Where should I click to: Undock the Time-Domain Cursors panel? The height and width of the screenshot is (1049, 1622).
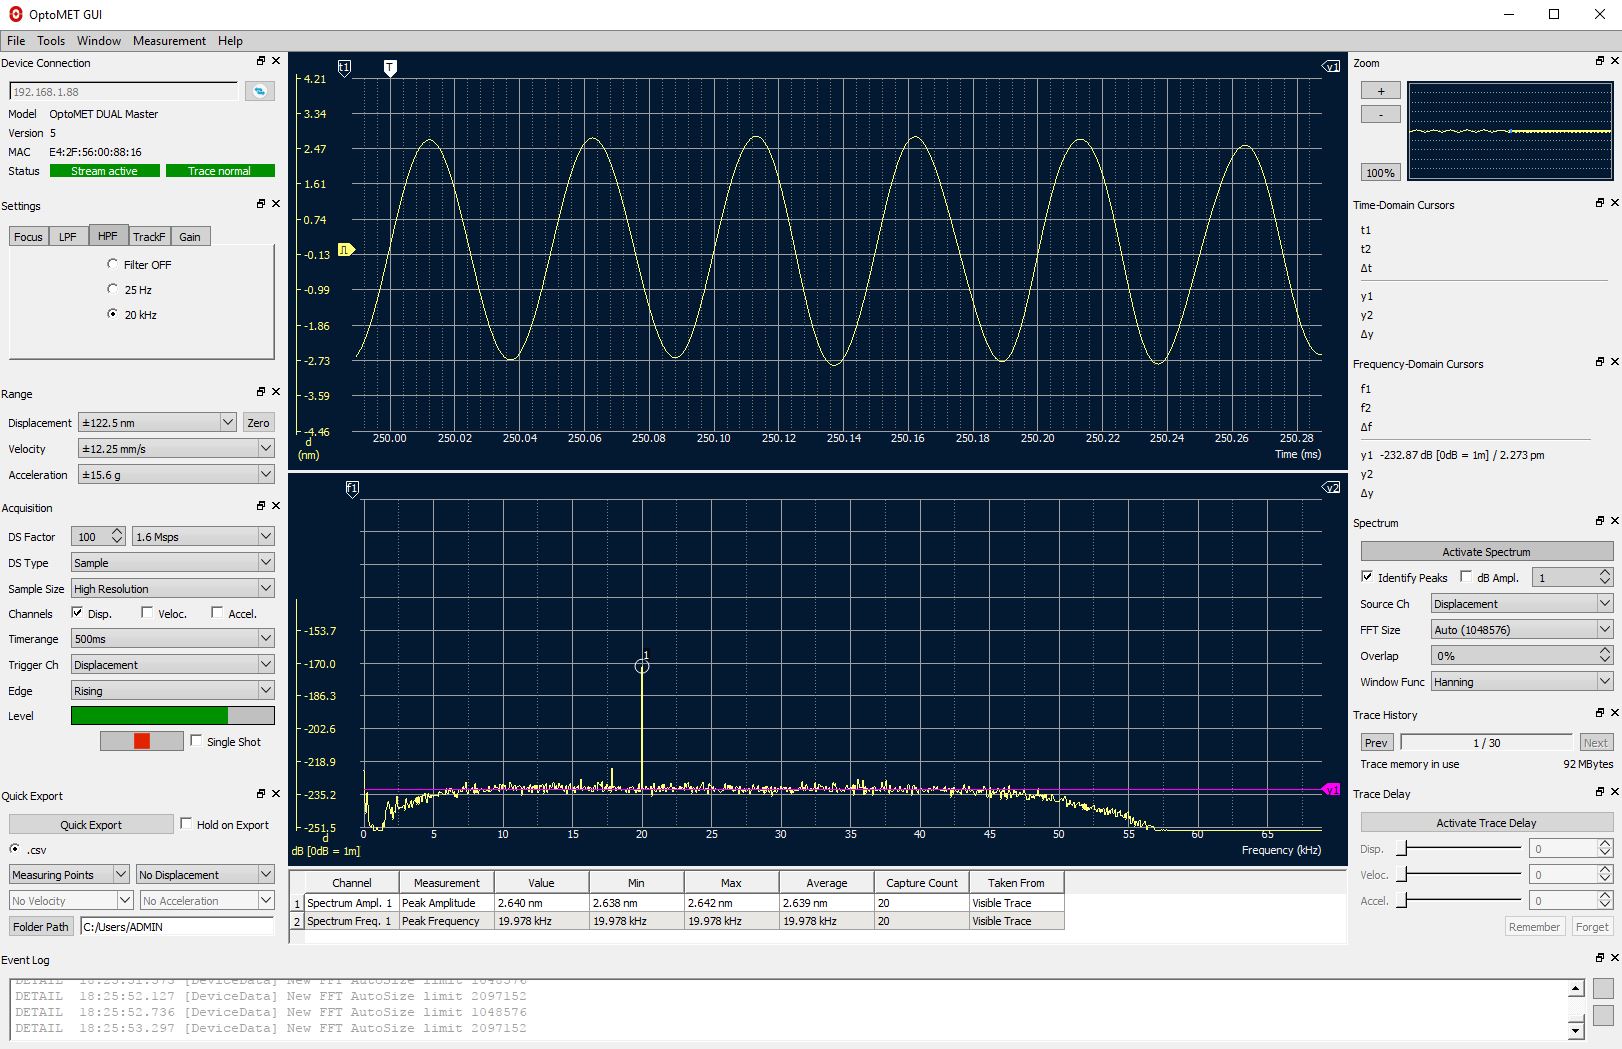tap(1600, 202)
